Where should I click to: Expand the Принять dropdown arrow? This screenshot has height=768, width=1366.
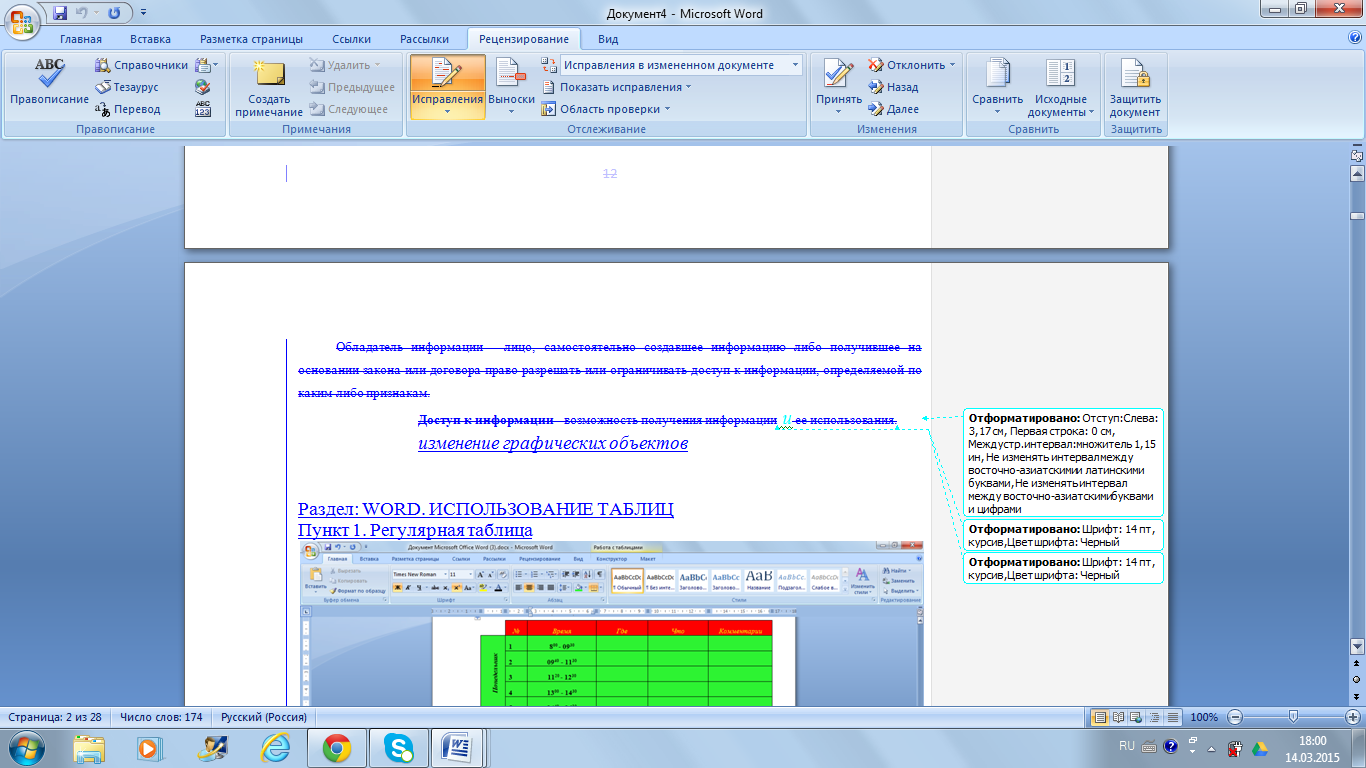click(x=839, y=111)
